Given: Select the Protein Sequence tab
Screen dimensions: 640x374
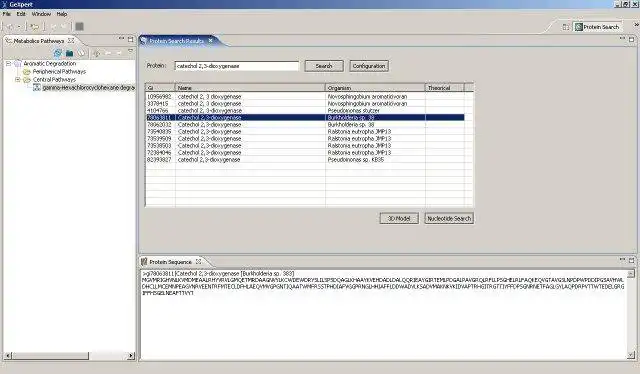Looking at the screenshot, I should [x=170, y=262].
